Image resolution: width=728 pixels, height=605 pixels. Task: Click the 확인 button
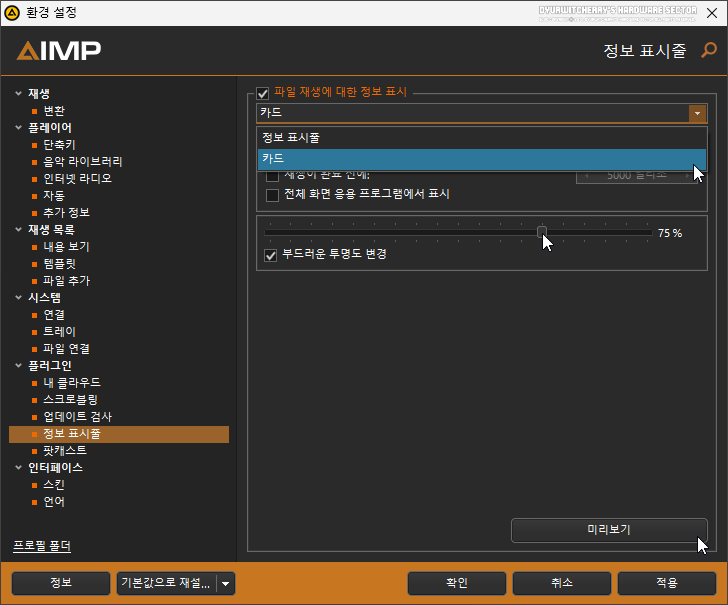(457, 583)
